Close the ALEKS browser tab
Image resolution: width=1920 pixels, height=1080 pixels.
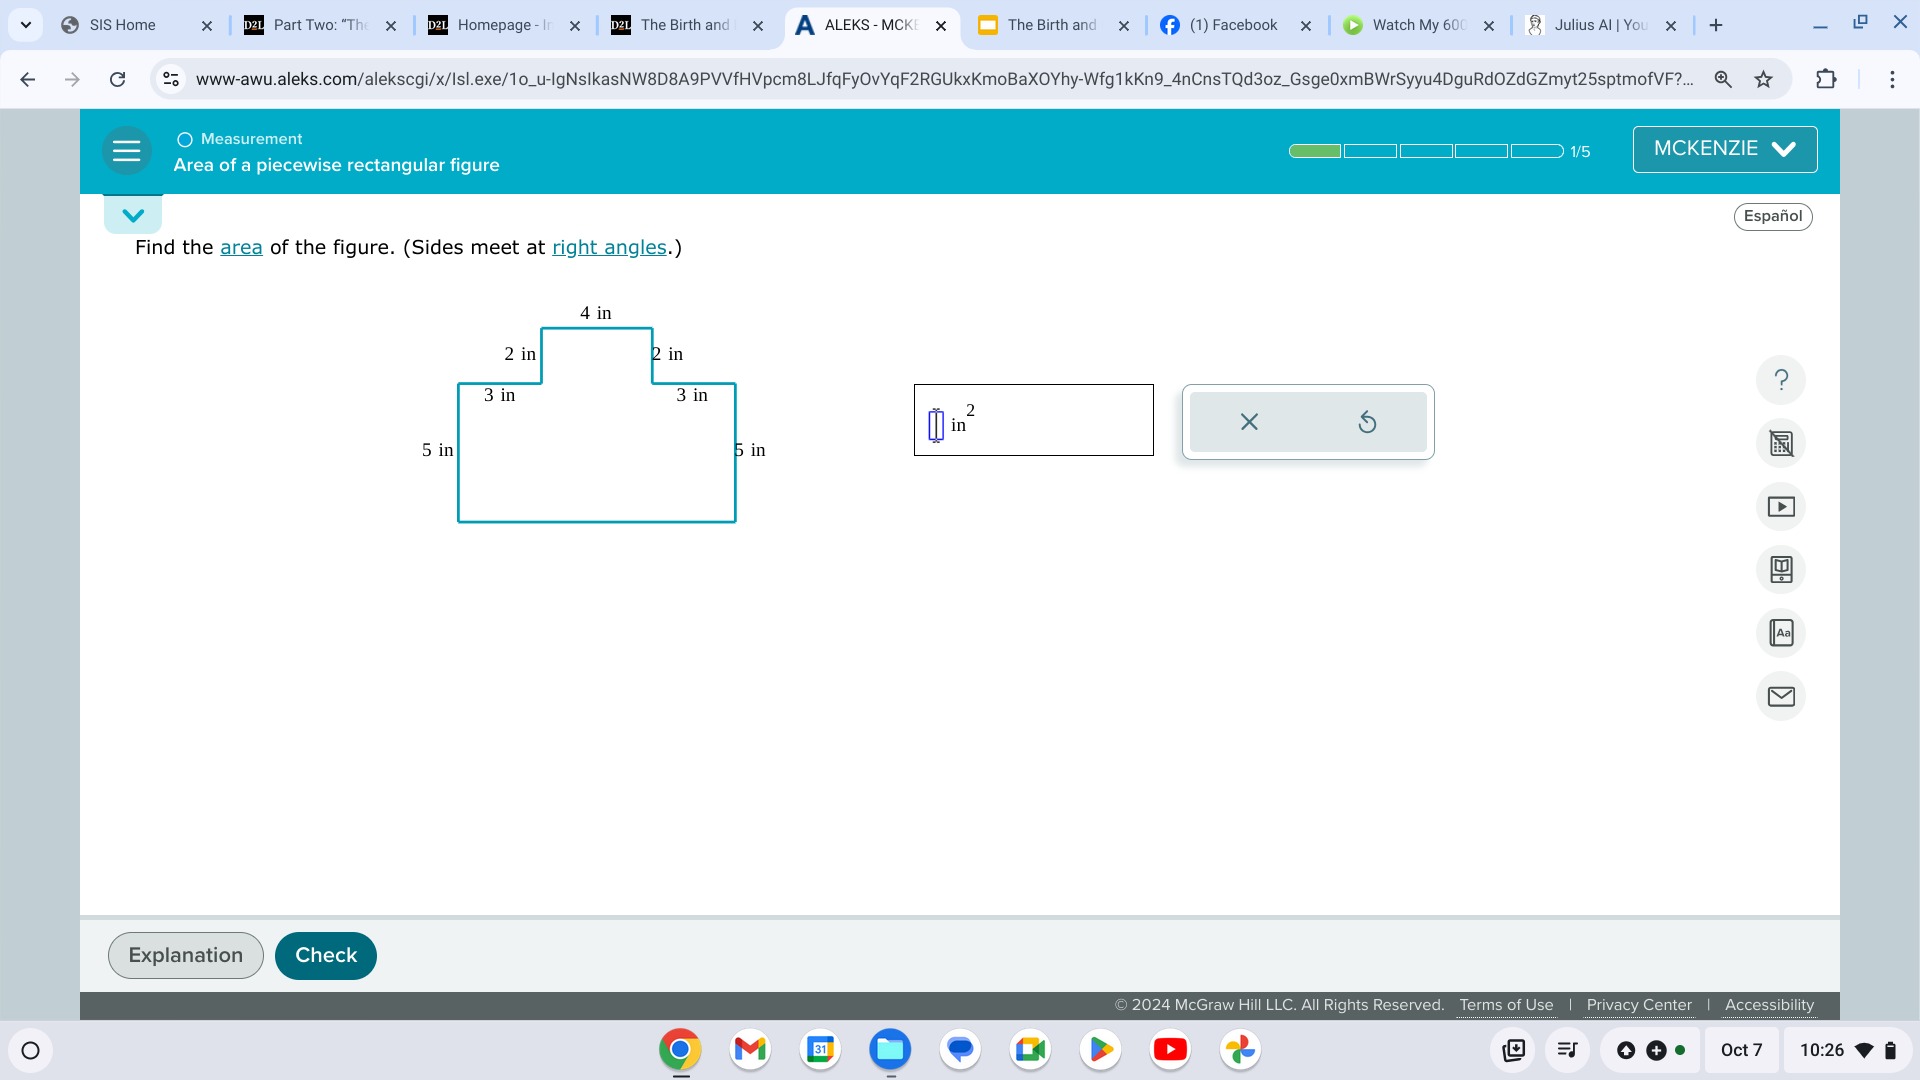940,26
